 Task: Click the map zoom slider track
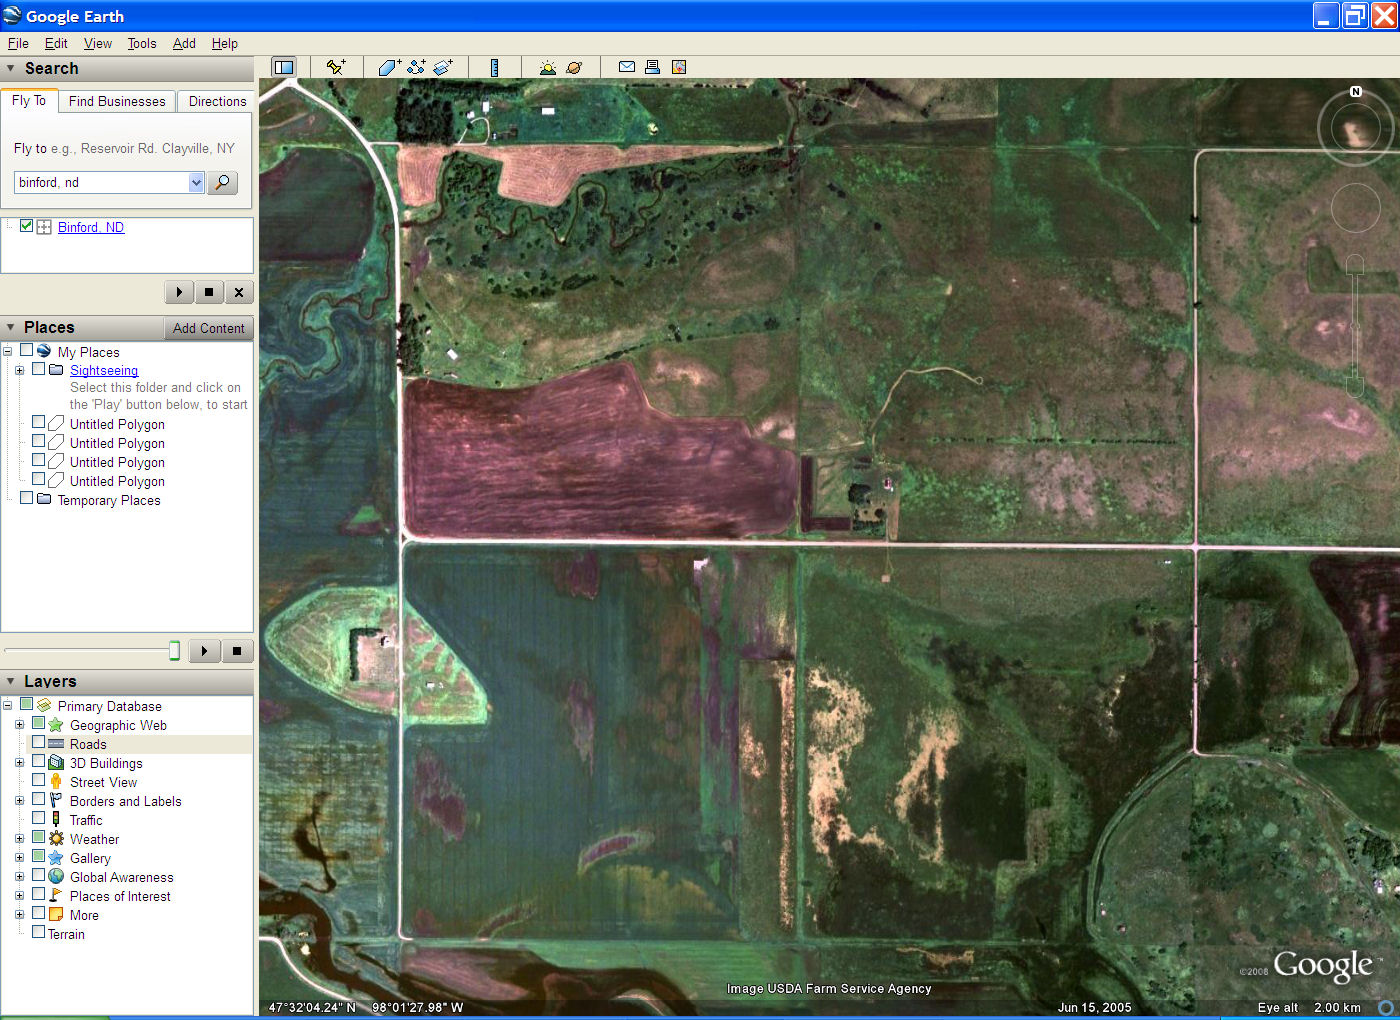(1355, 325)
